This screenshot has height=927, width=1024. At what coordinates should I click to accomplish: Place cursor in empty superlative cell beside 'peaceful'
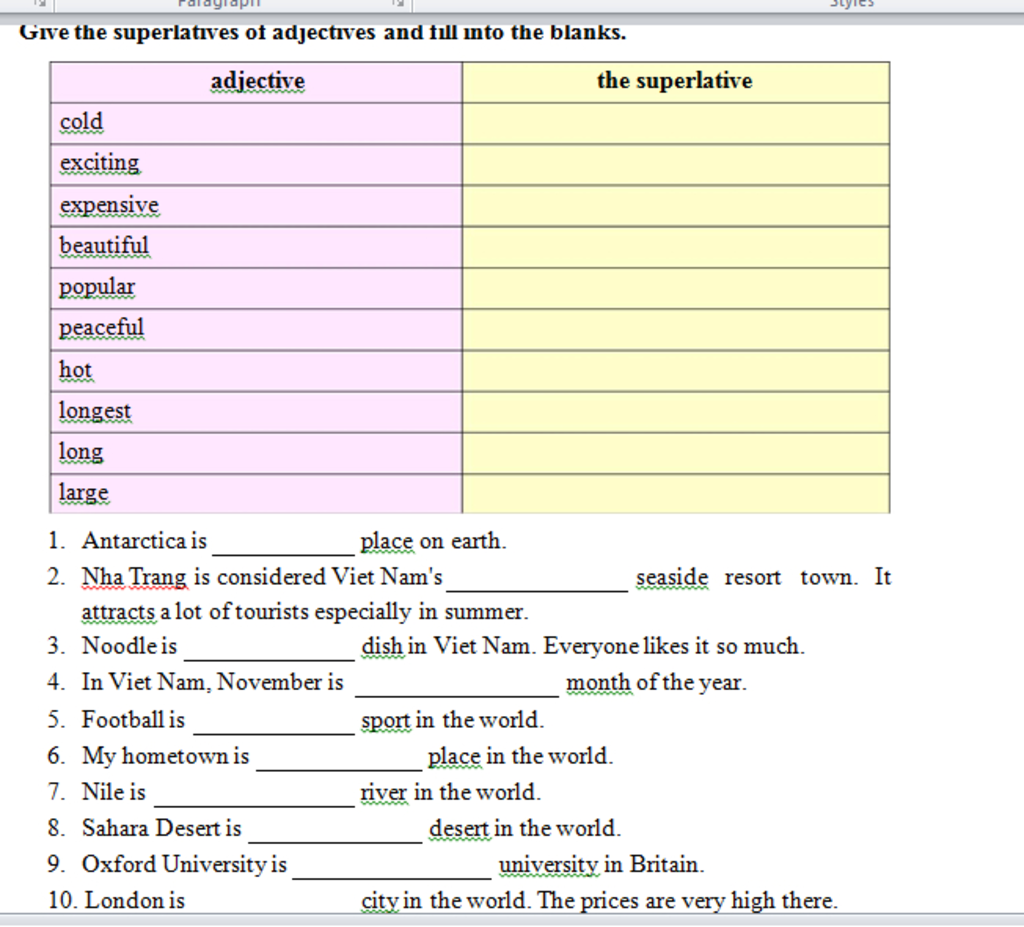click(x=675, y=329)
